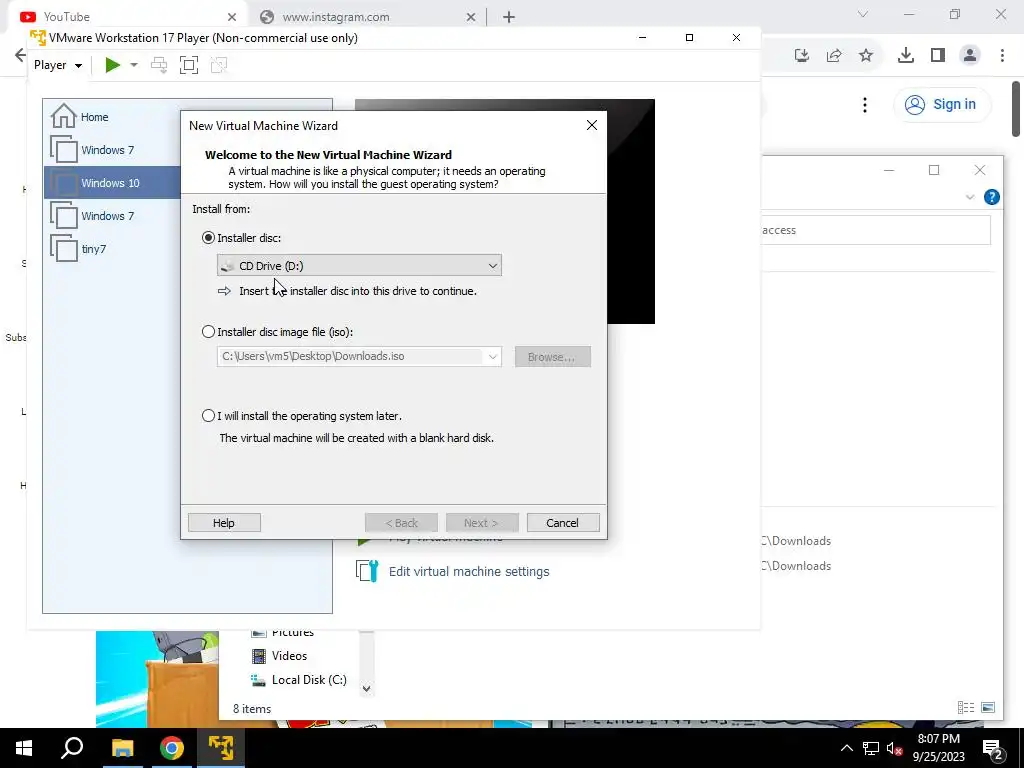Click the network tray icon
This screenshot has height=768, width=1024.
click(x=871, y=748)
